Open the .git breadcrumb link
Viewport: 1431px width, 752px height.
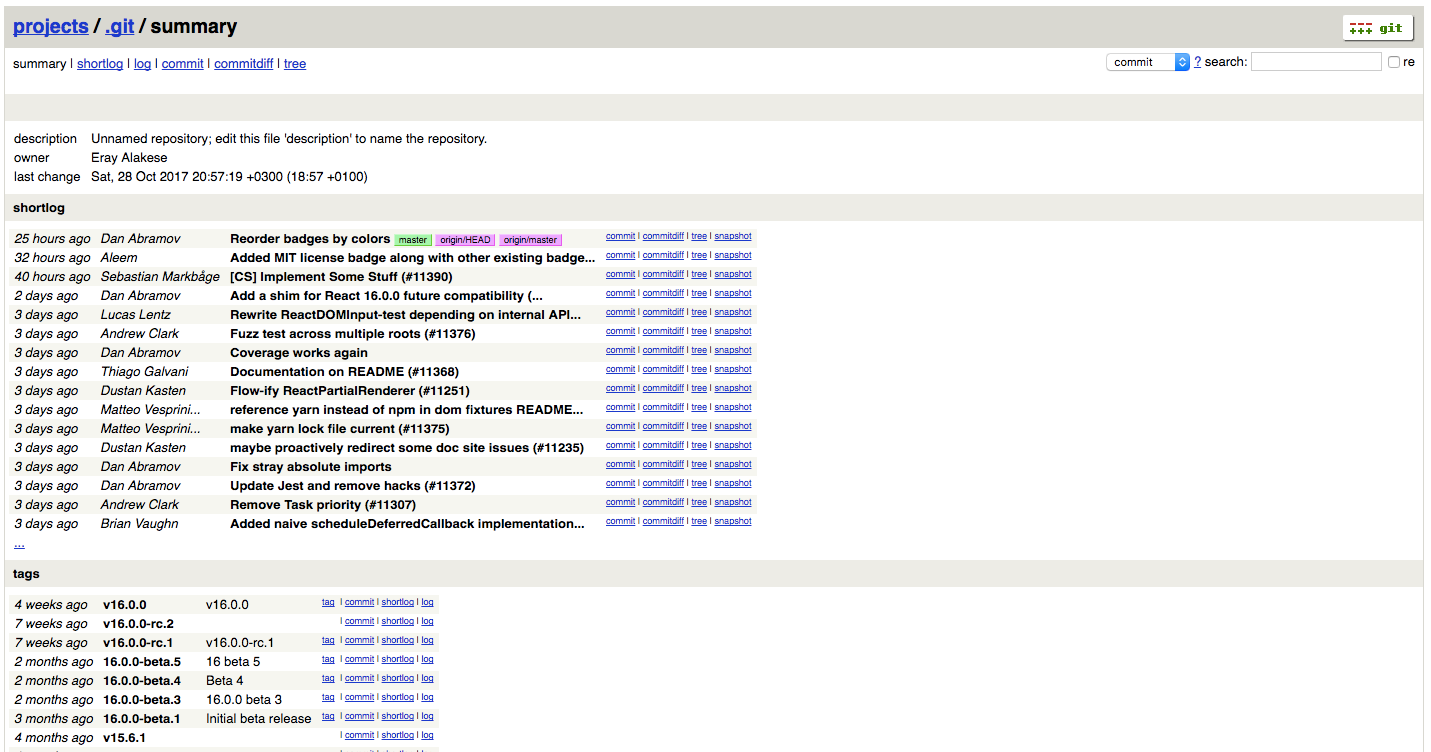click(x=119, y=27)
